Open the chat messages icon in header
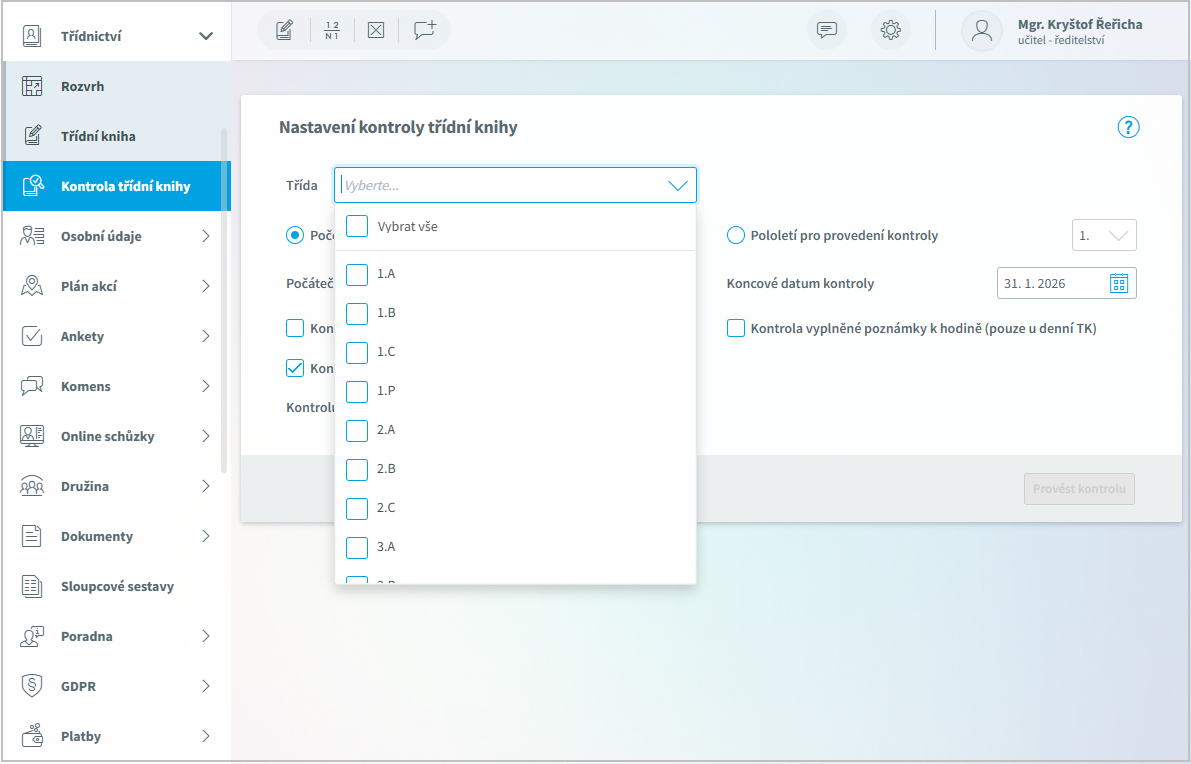Screen dimensions: 1191x764 pos(827,30)
